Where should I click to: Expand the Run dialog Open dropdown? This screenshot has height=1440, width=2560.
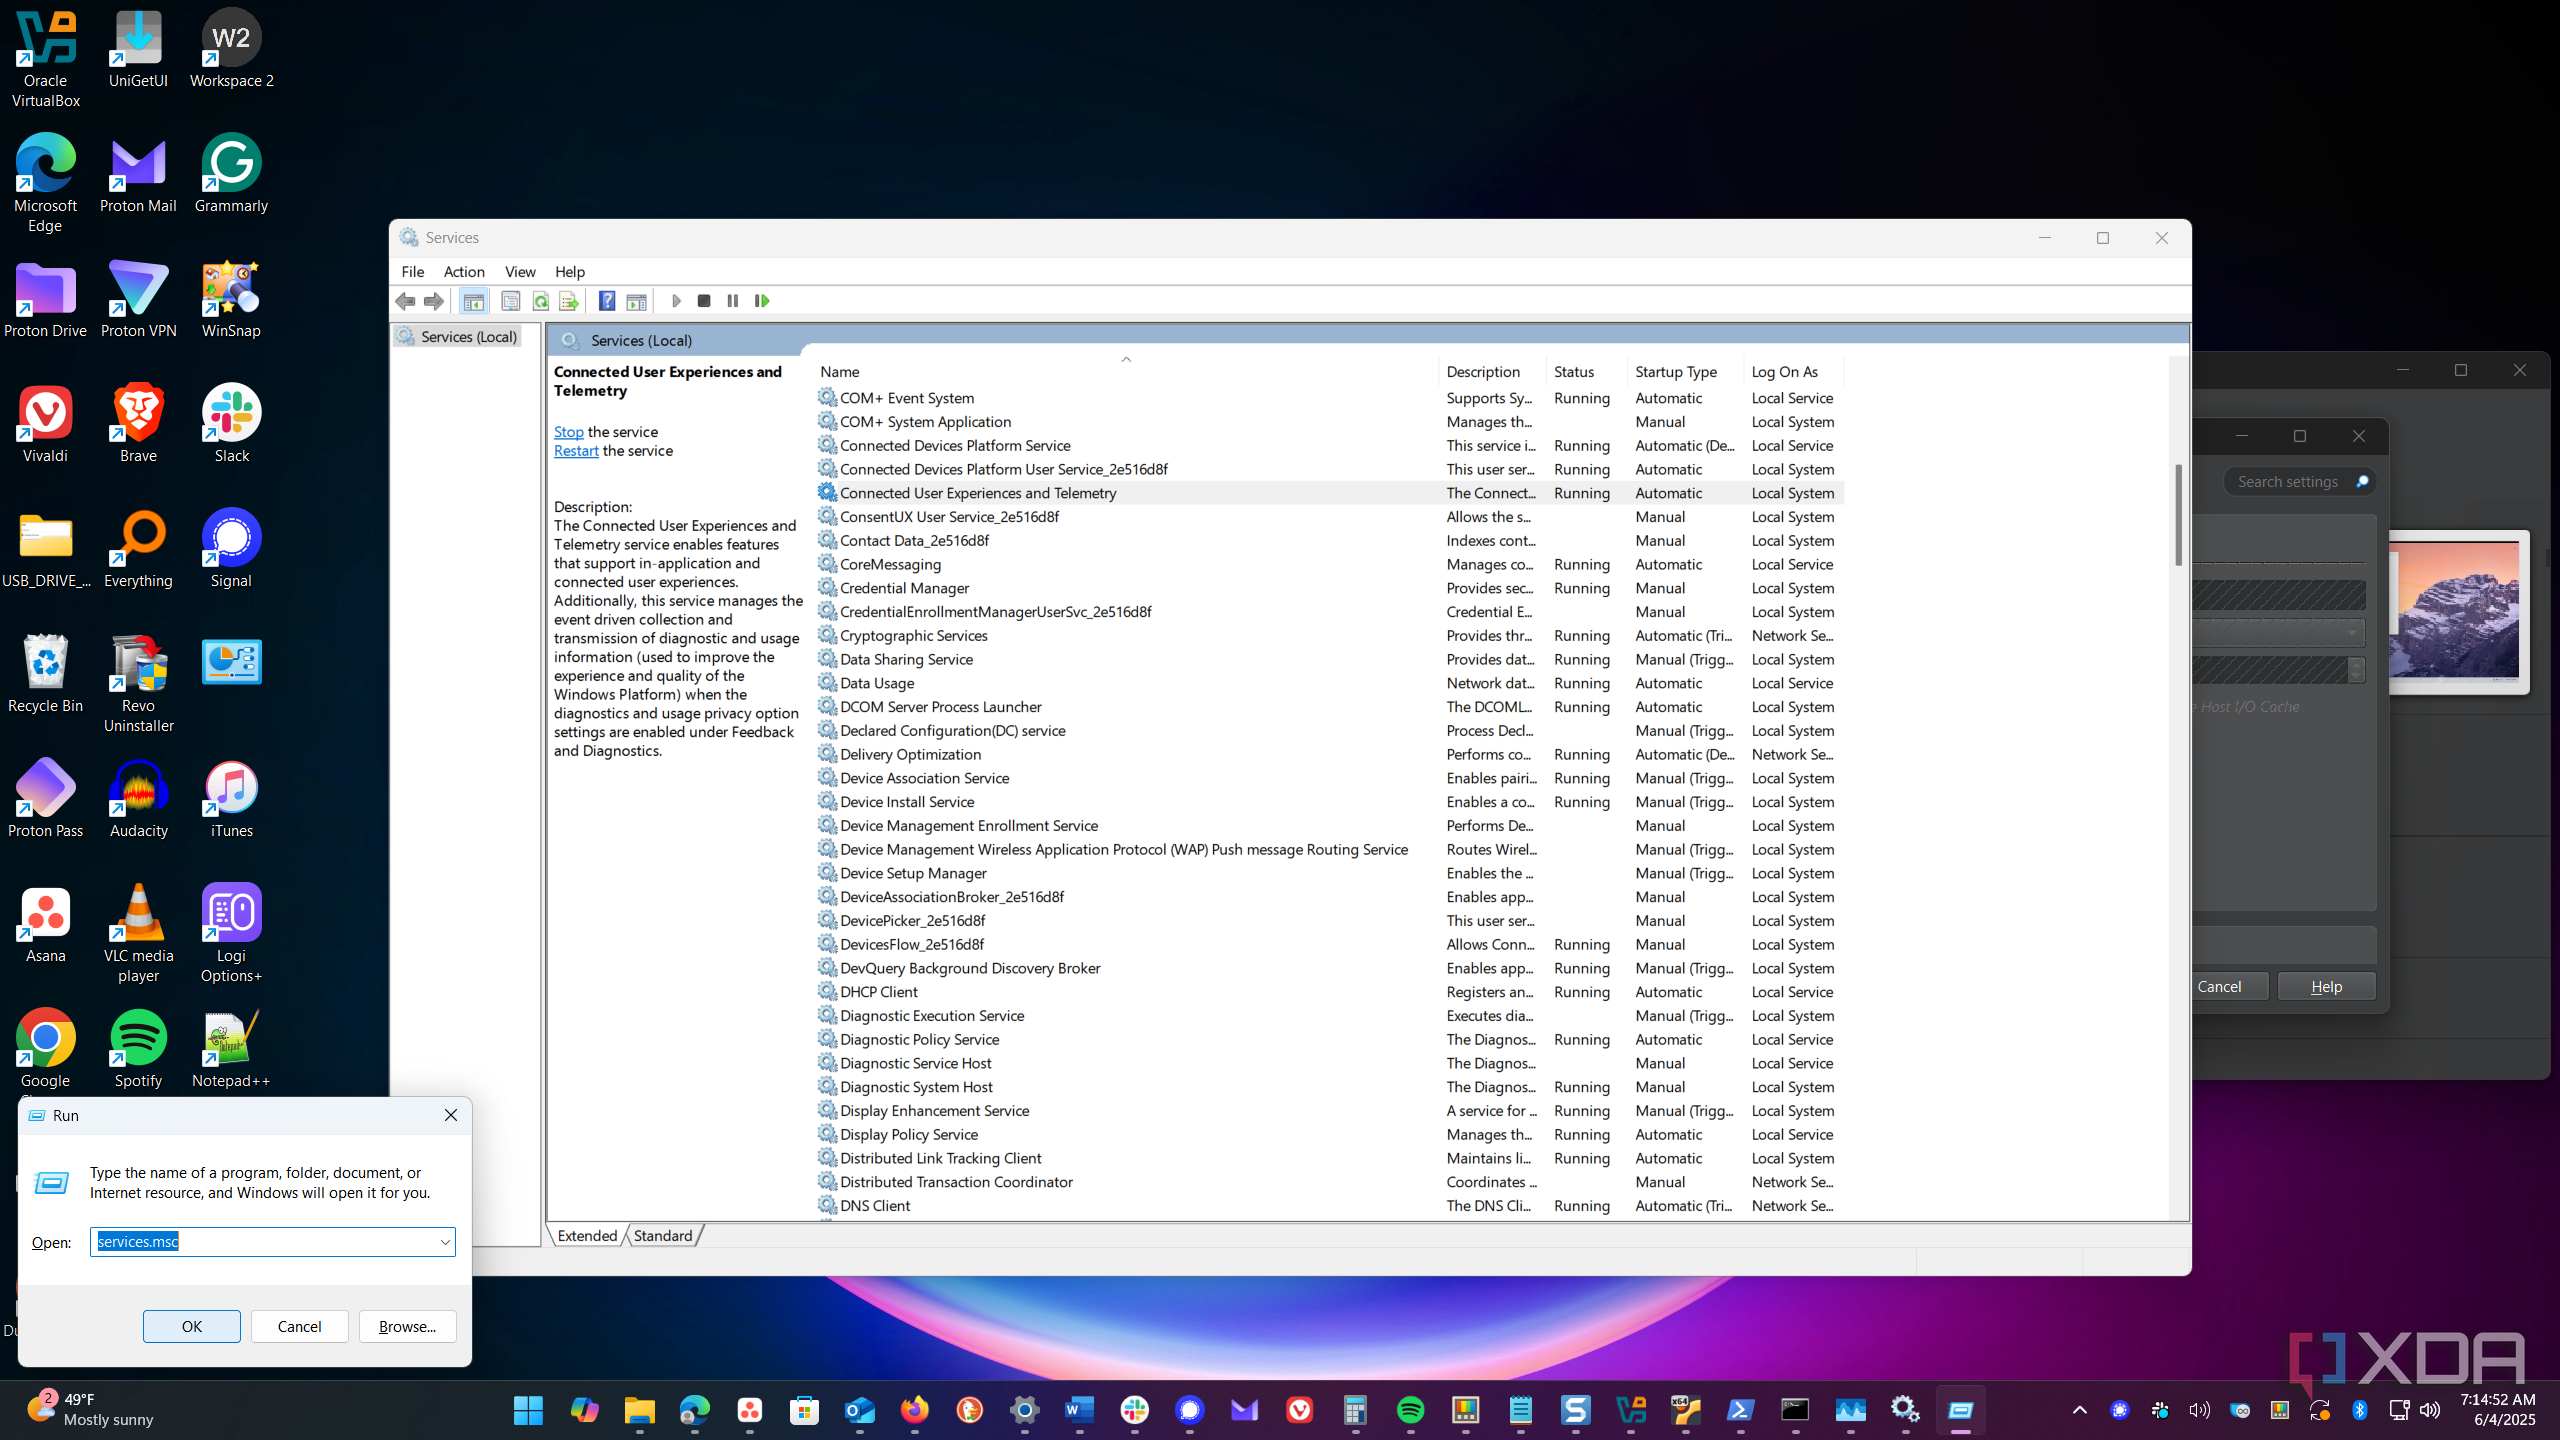pos(445,1242)
